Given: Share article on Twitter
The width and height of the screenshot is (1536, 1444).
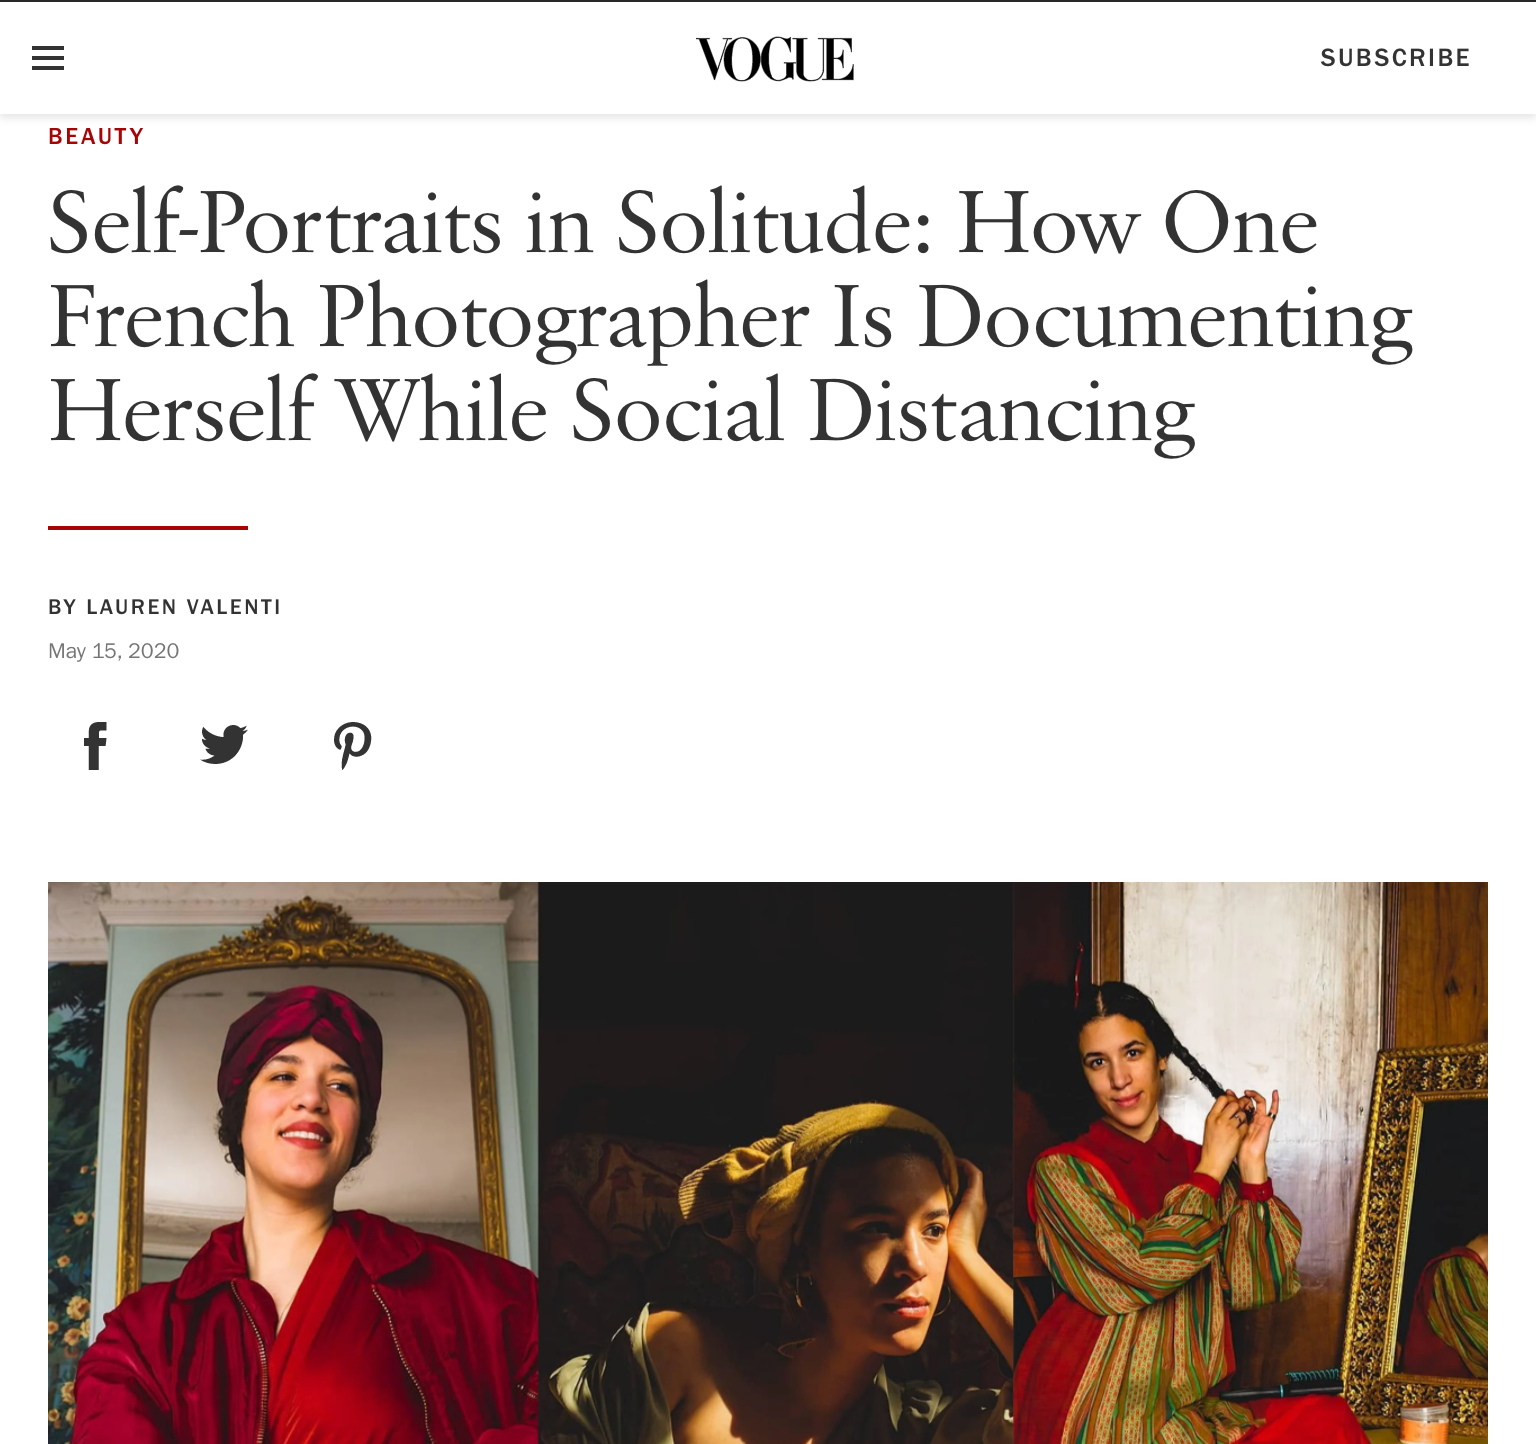Looking at the screenshot, I should click(x=224, y=745).
